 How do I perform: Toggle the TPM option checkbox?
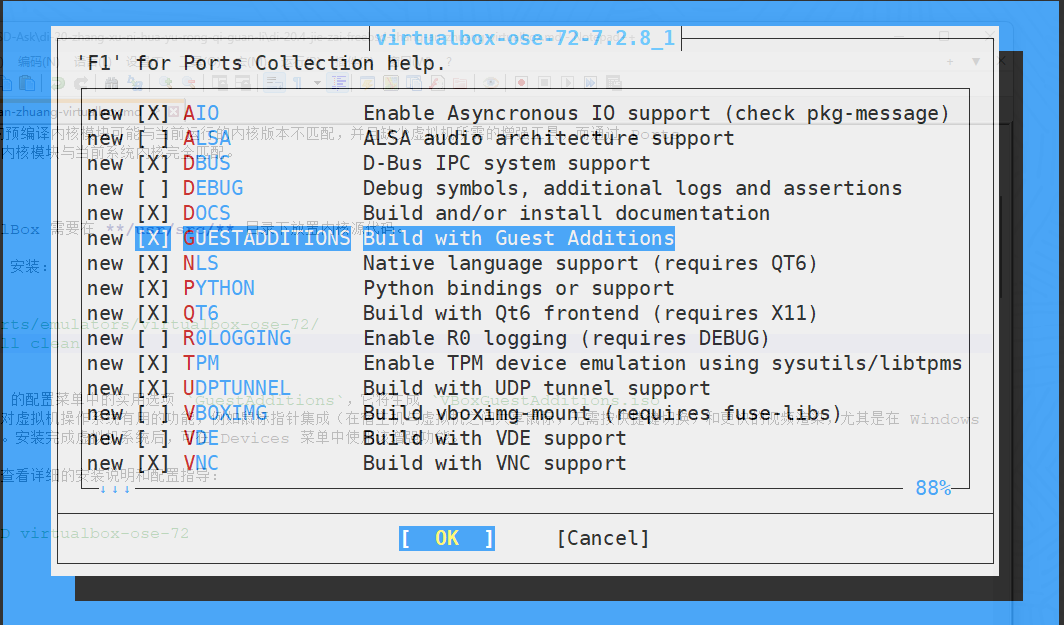[153, 364]
